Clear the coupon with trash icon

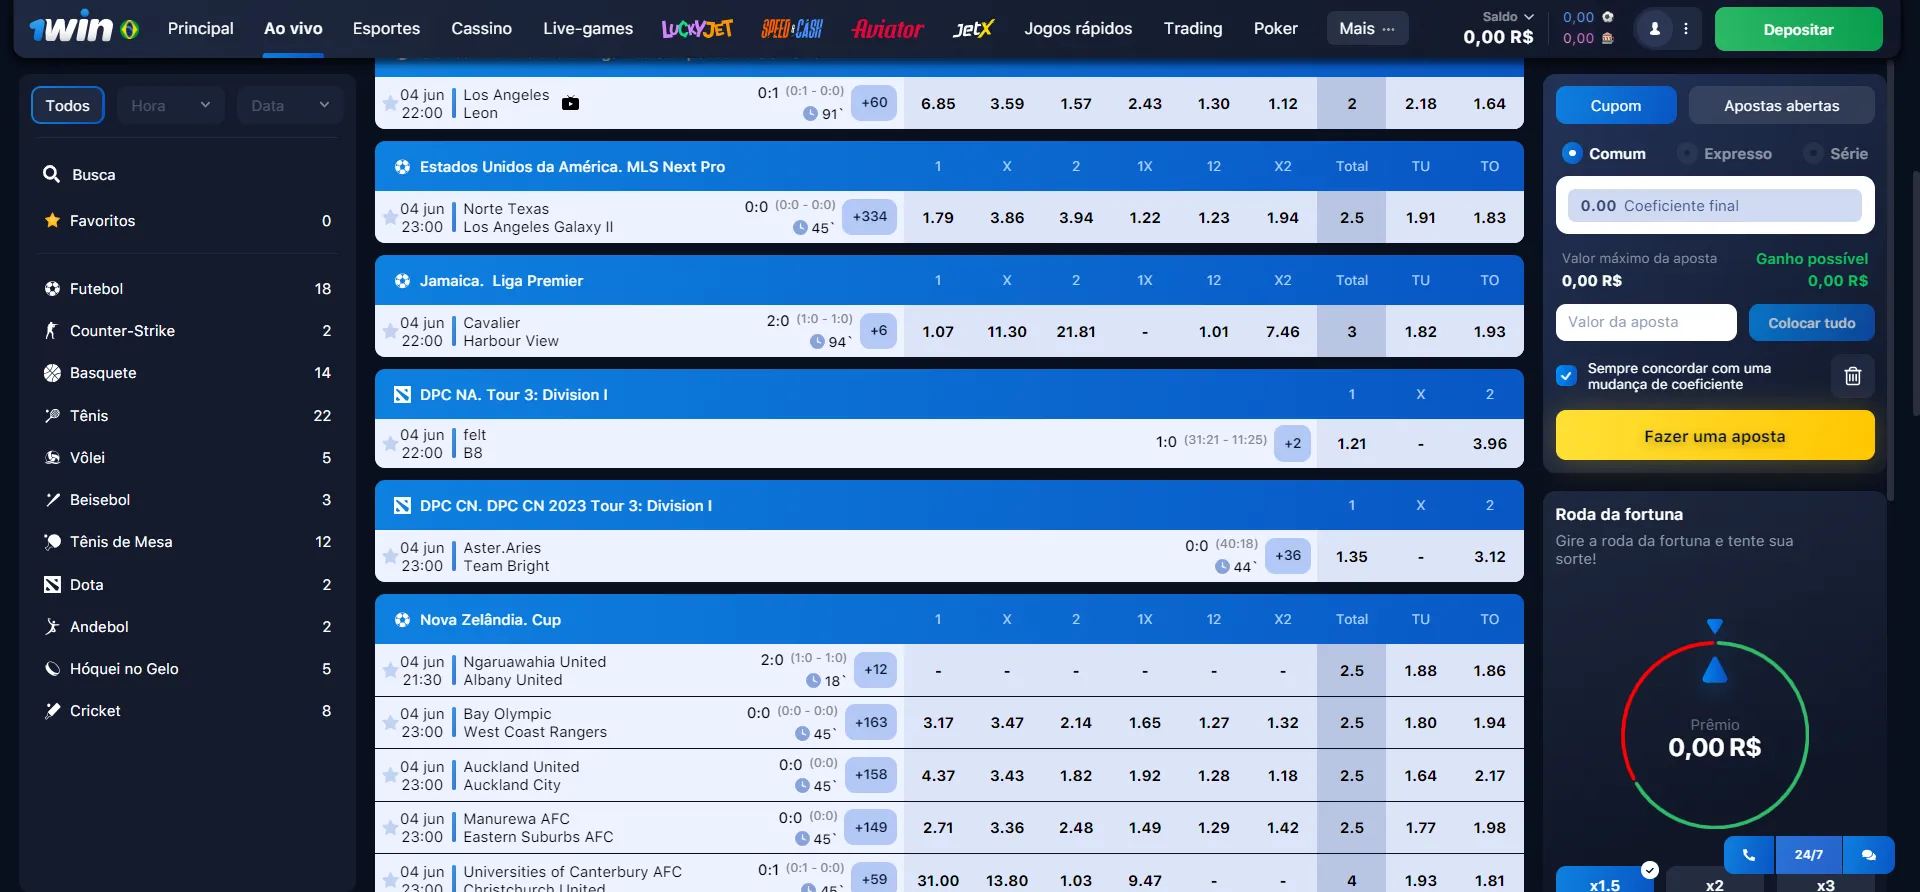click(x=1853, y=376)
